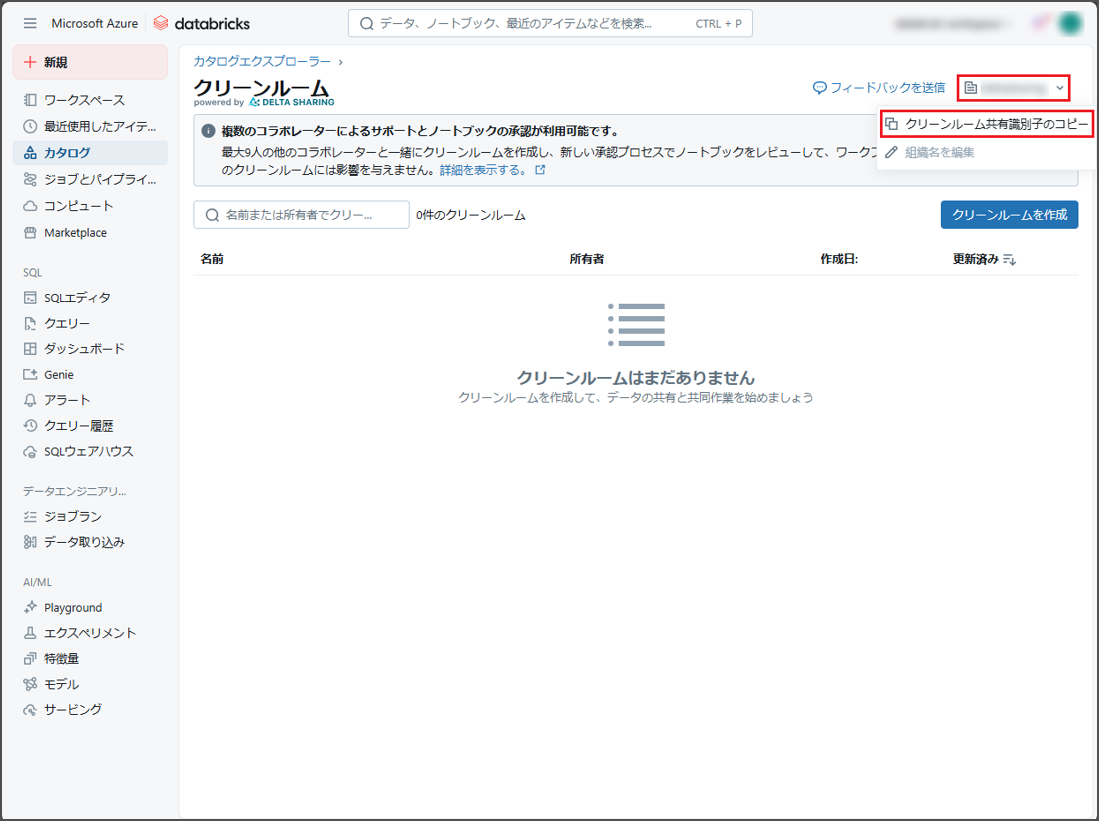This screenshot has height=821, width=1099.
Task: Click the カタログエクスプローラー breadcrumb link
Action: pos(262,62)
